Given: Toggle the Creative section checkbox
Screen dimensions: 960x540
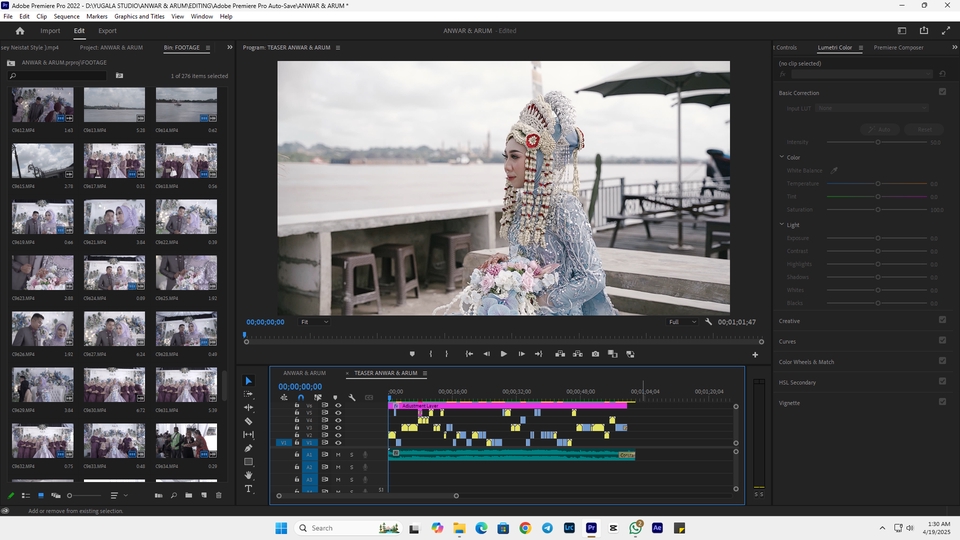Looking at the screenshot, I should (942, 320).
